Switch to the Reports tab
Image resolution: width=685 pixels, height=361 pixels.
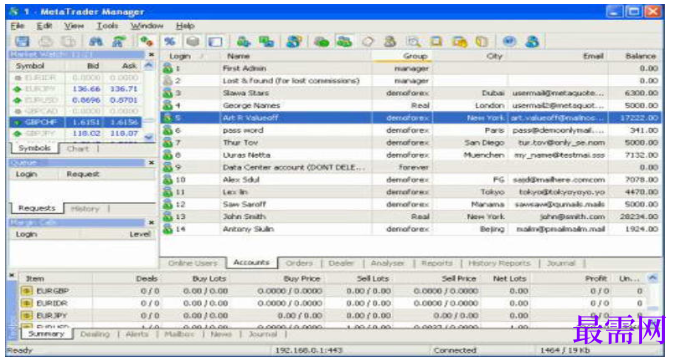(x=437, y=263)
